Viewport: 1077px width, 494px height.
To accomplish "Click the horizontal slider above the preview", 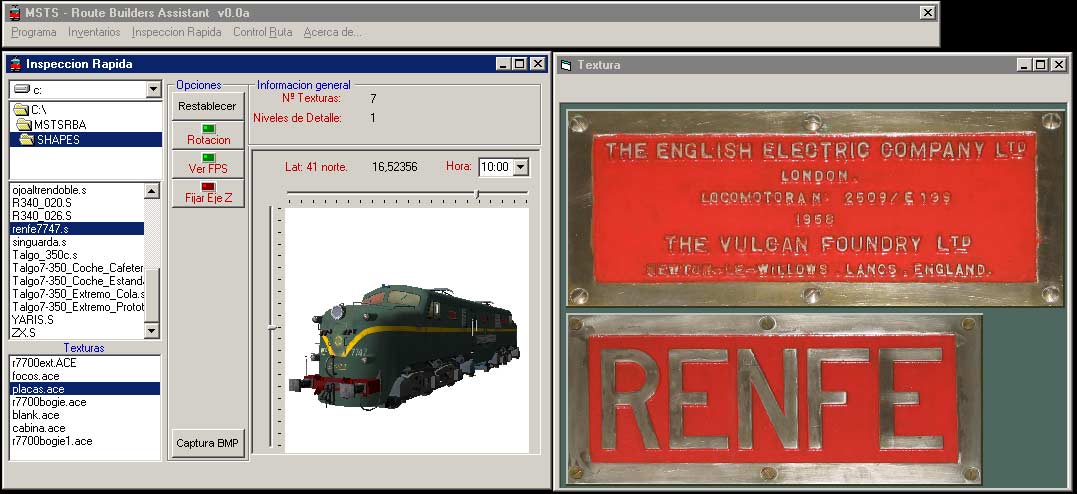I will point(477,193).
